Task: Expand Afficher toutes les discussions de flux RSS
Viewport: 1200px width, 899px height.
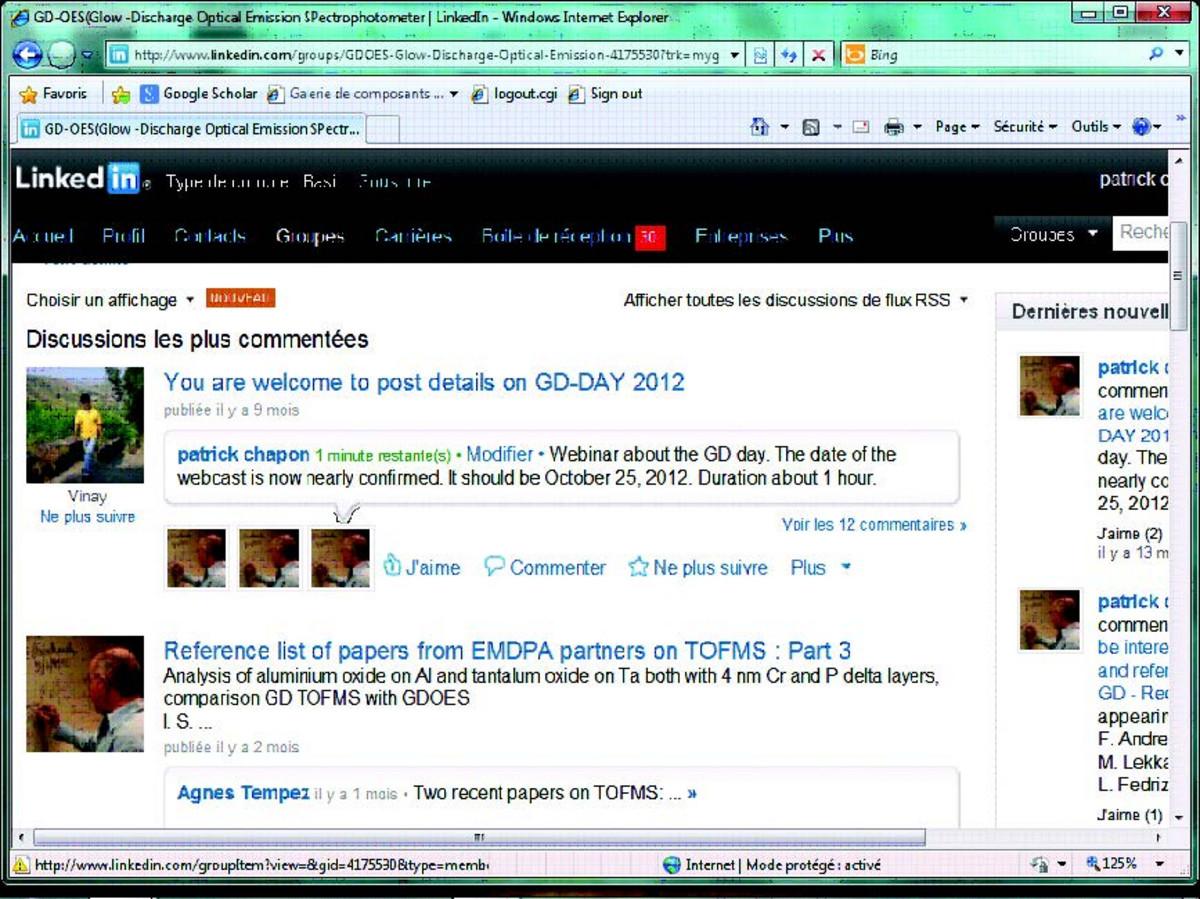Action: [796, 300]
